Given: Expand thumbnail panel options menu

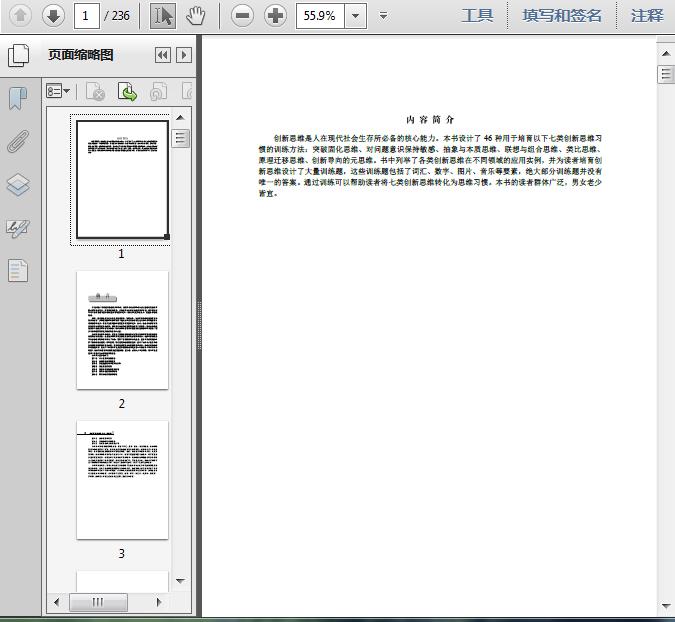Looking at the screenshot, I should pos(58,92).
